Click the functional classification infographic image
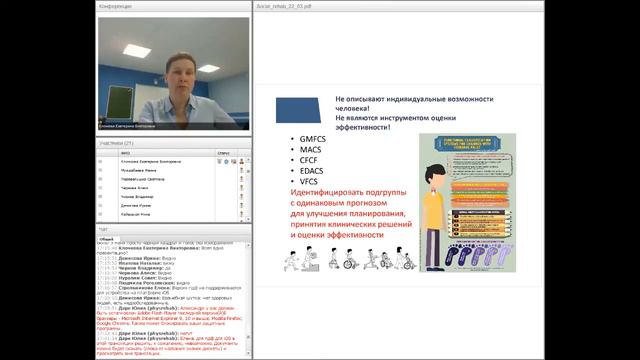This screenshot has height=360, width=640. coord(468,203)
